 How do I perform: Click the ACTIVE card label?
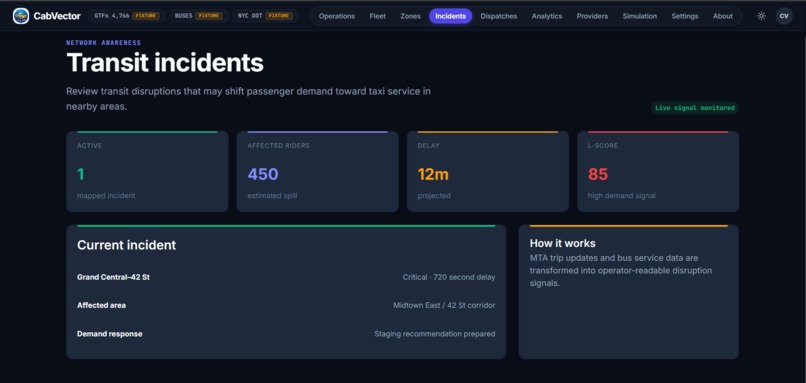(89, 146)
